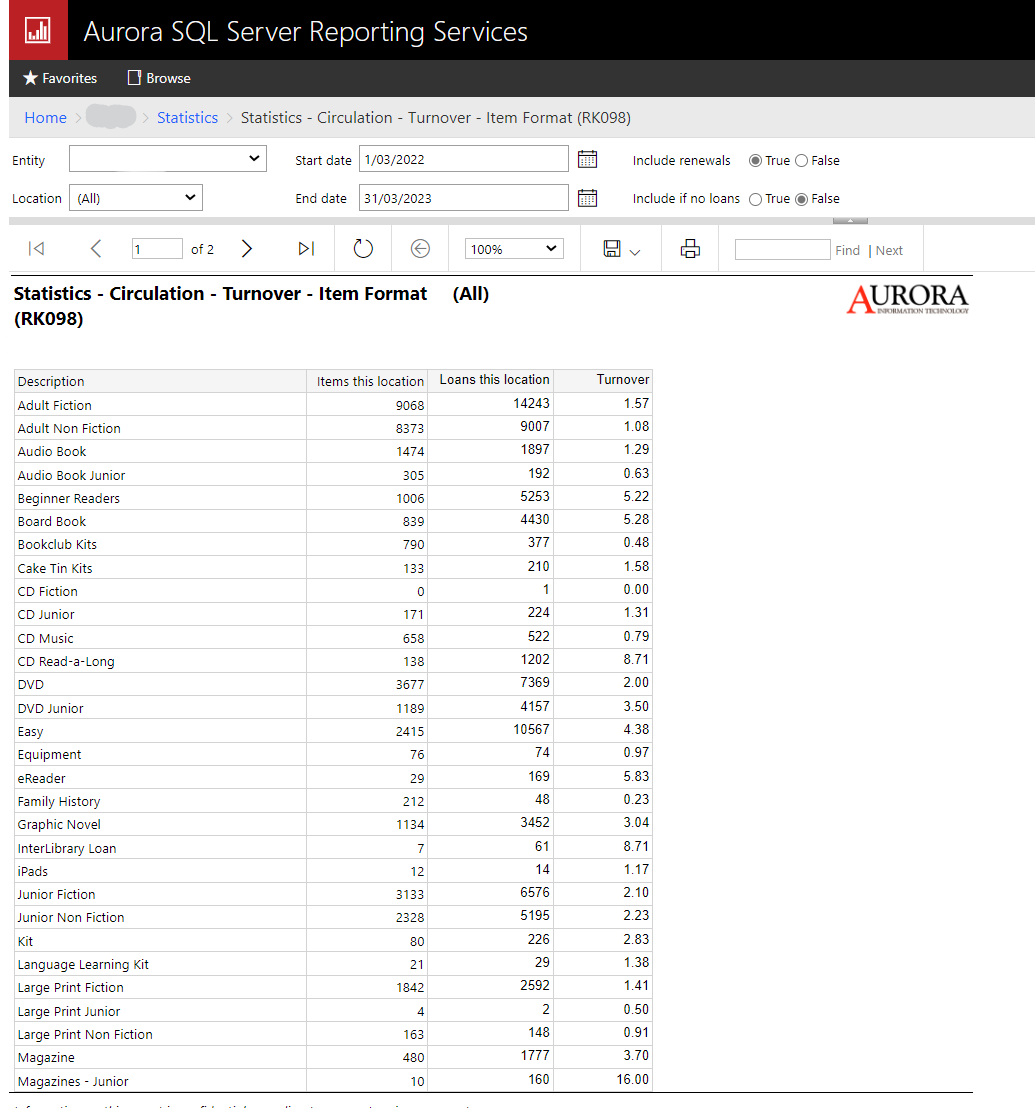
Task: Open the 100% zoom dropdown
Action: pyautogui.click(x=514, y=249)
